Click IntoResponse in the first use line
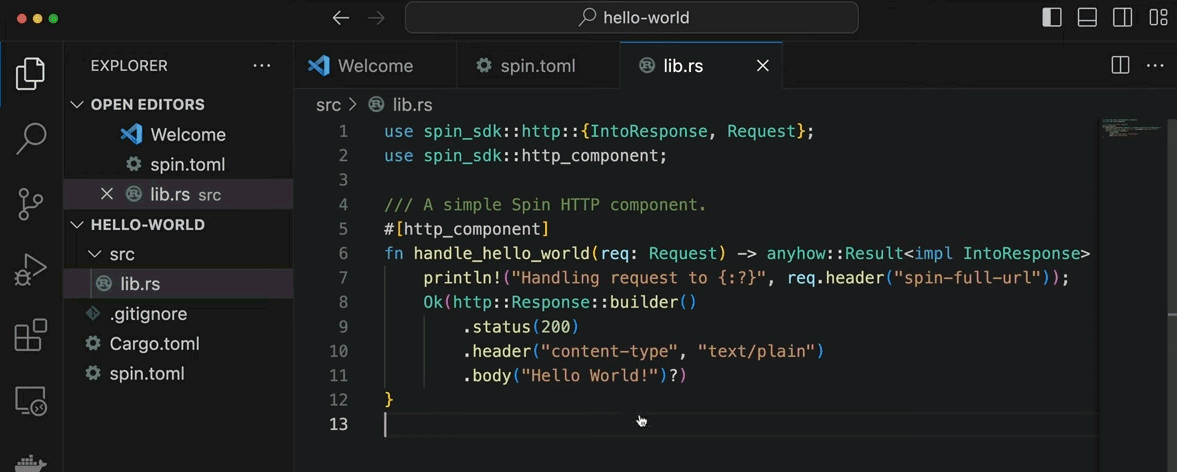 click(649, 131)
